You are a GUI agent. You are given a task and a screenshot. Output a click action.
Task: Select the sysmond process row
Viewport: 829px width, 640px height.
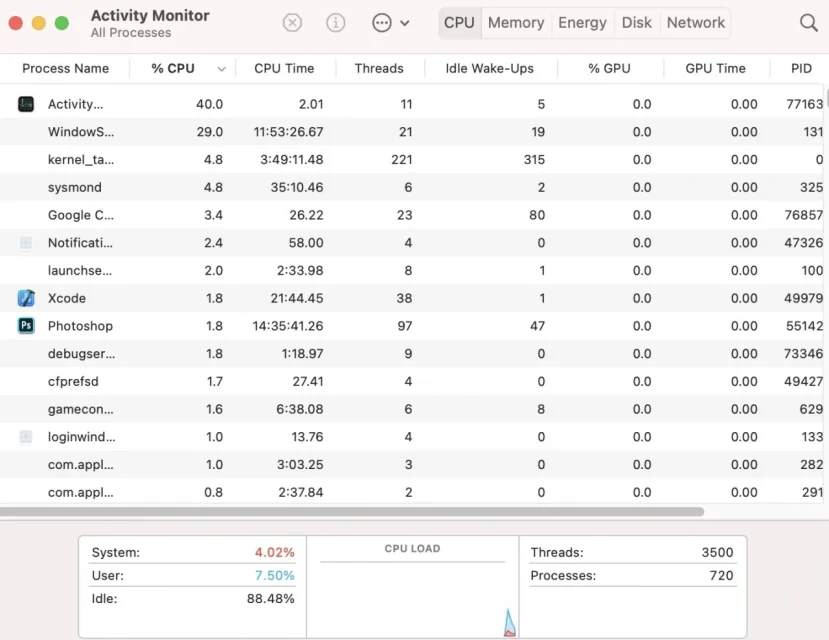click(x=411, y=187)
